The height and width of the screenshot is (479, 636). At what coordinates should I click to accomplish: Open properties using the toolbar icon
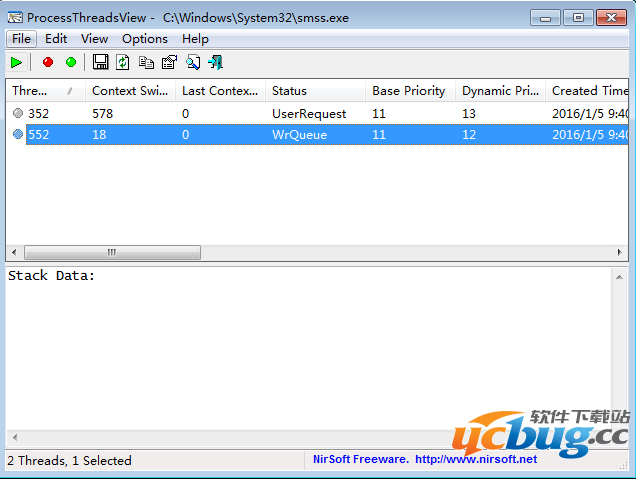[169, 62]
